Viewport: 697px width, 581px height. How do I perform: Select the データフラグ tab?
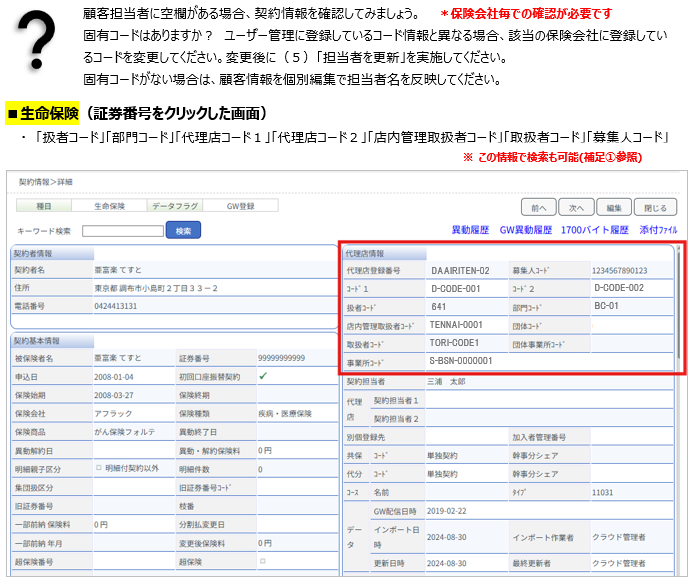pyautogui.click(x=175, y=206)
